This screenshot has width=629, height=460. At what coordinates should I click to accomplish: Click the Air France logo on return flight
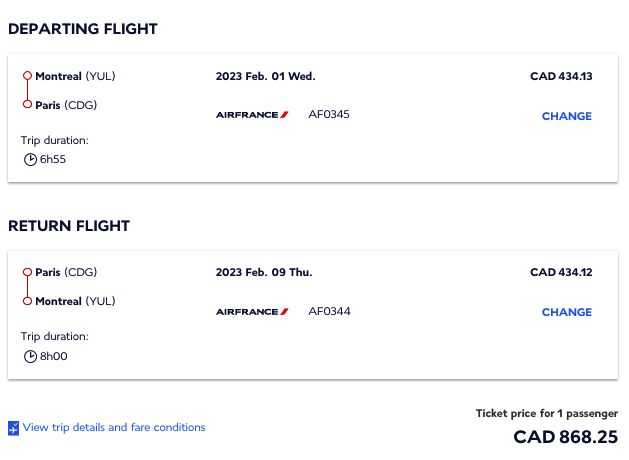pyautogui.click(x=252, y=312)
